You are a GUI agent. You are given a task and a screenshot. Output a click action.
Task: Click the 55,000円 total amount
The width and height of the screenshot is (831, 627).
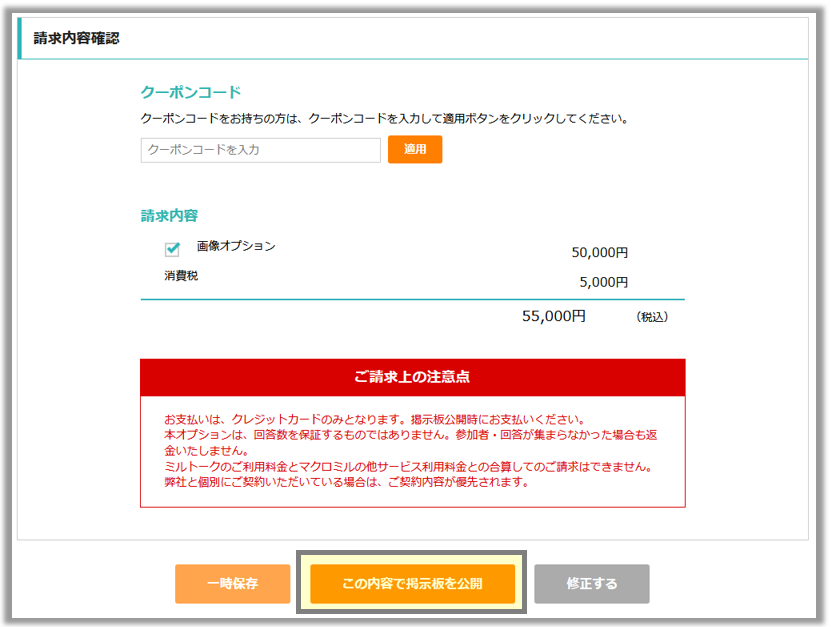pyautogui.click(x=553, y=316)
